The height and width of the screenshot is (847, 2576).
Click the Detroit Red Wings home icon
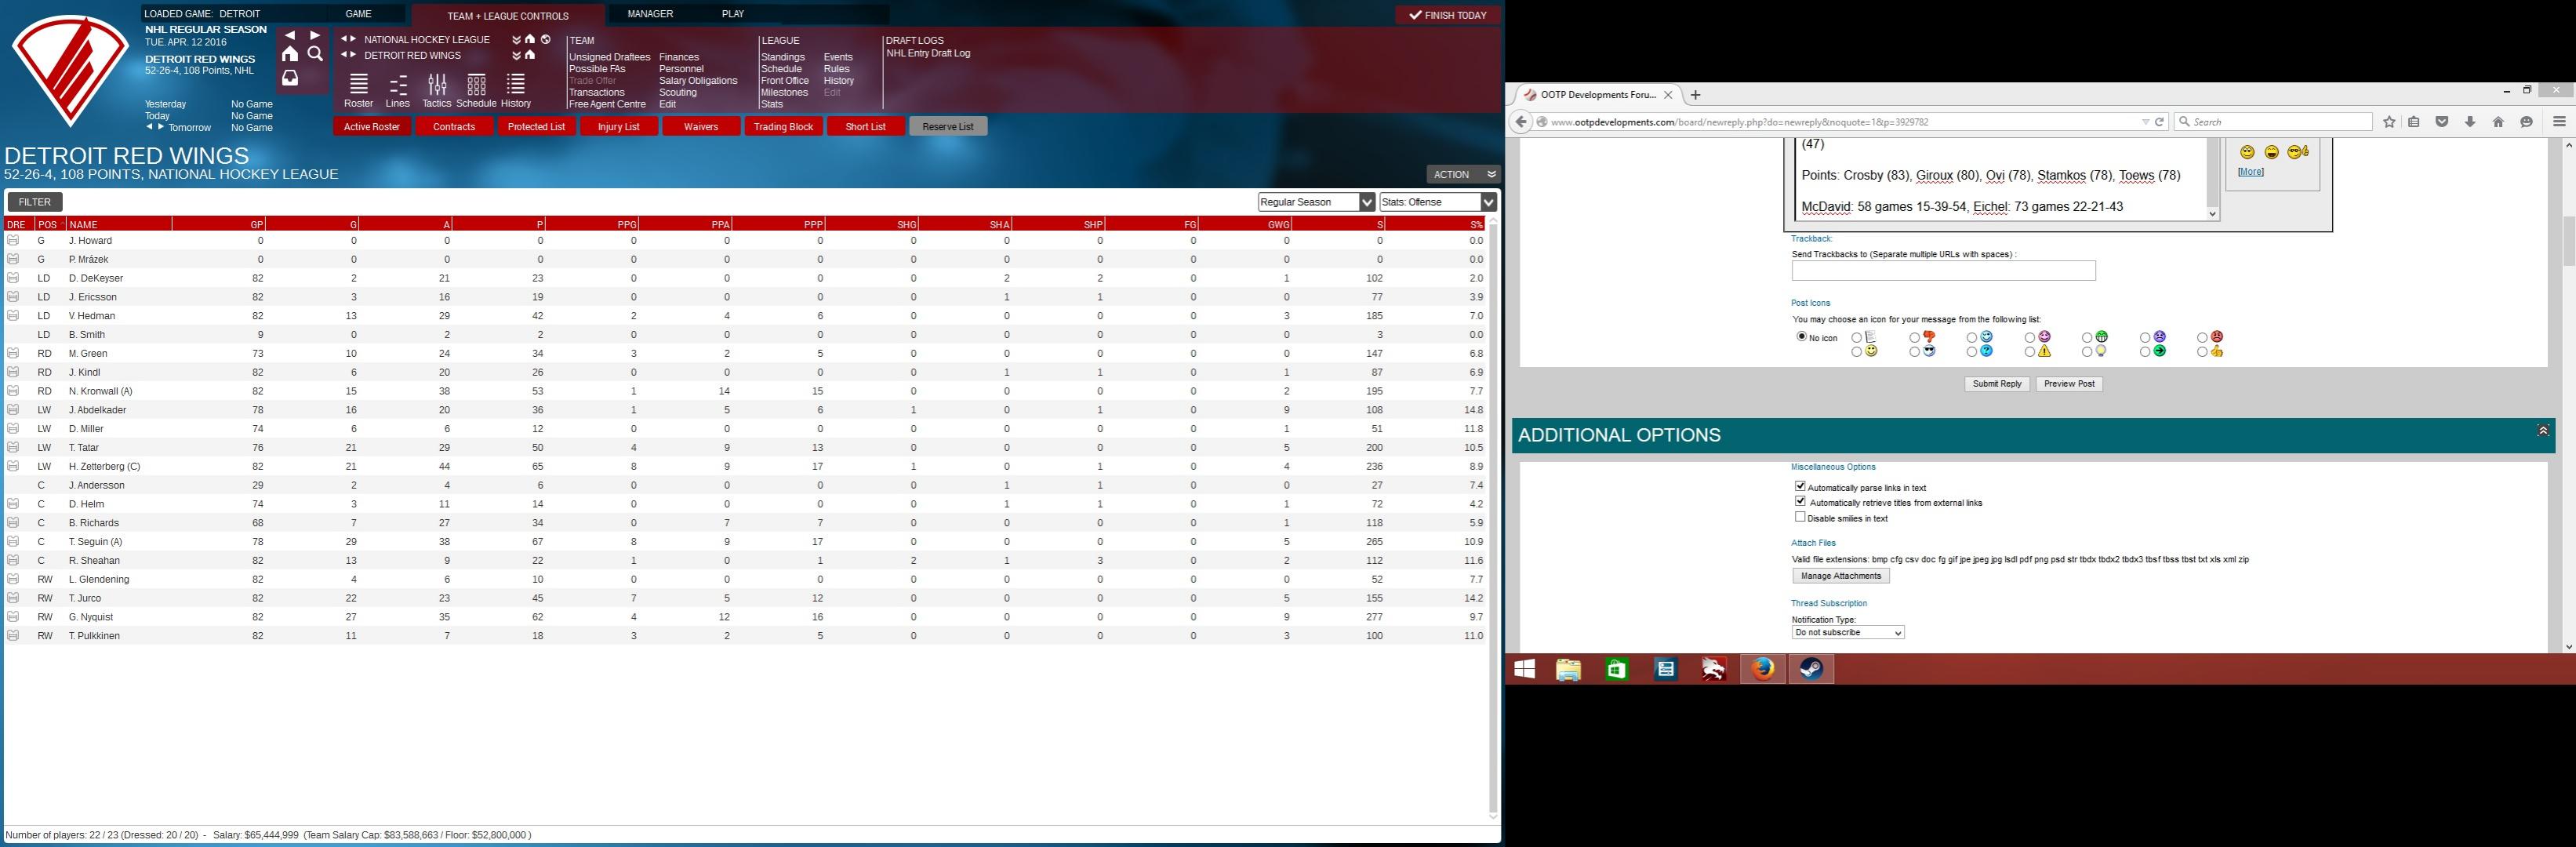530,55
